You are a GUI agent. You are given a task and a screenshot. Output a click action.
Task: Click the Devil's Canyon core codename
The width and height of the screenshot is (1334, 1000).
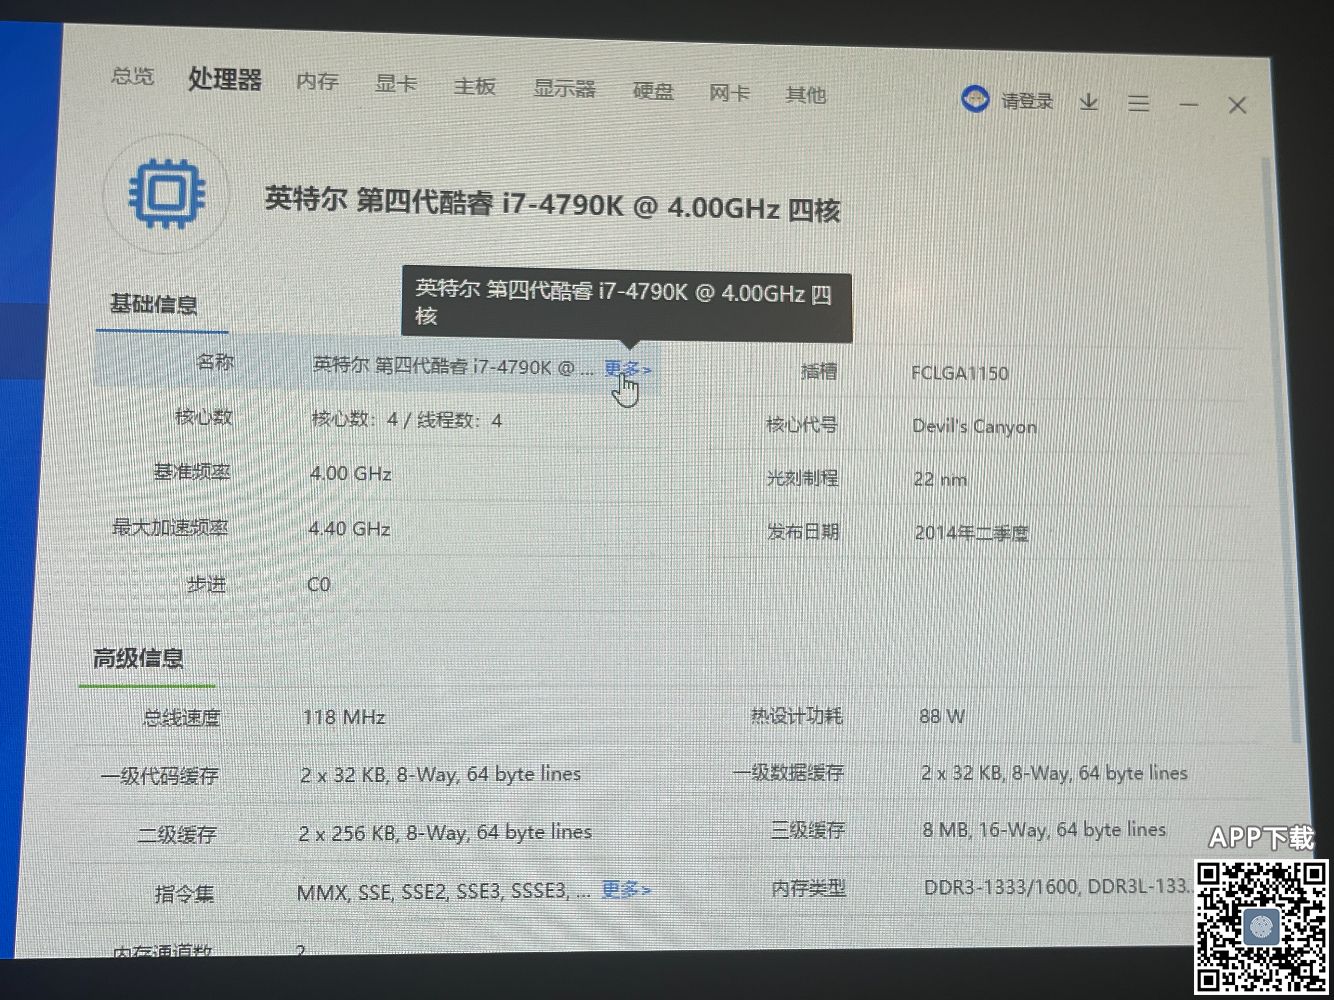974,426
